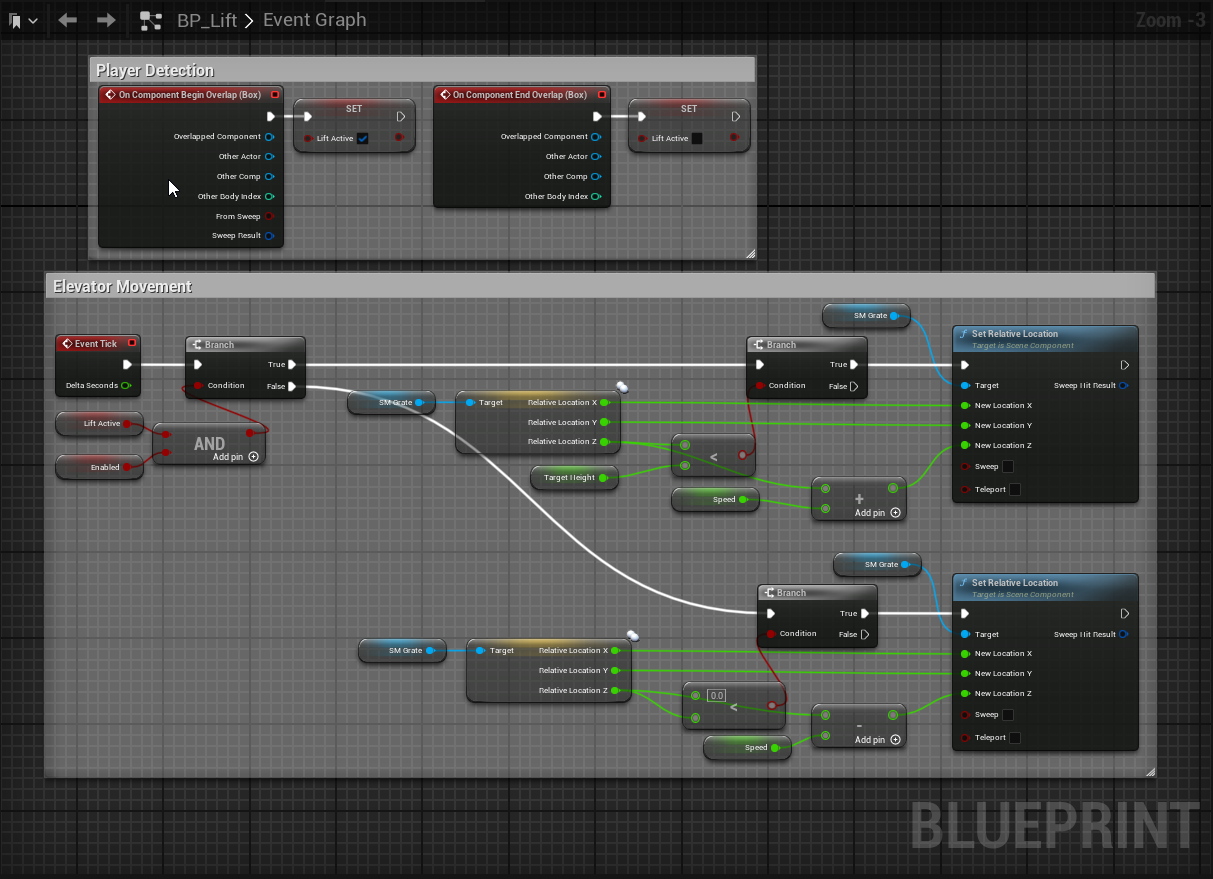
Task: Select the AND node label
Action: (210, 443)
